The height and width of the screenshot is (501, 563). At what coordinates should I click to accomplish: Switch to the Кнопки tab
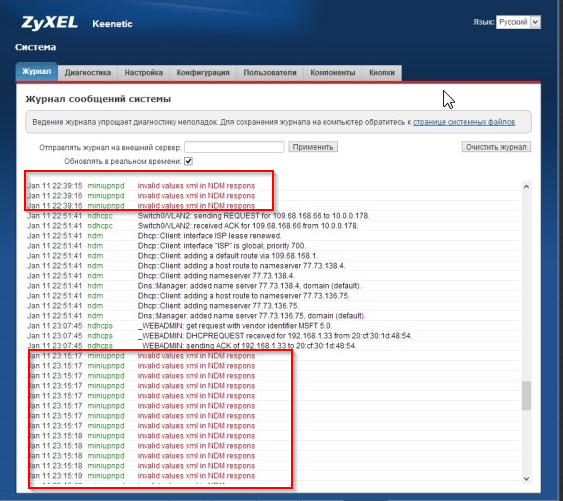pos(382,73)
